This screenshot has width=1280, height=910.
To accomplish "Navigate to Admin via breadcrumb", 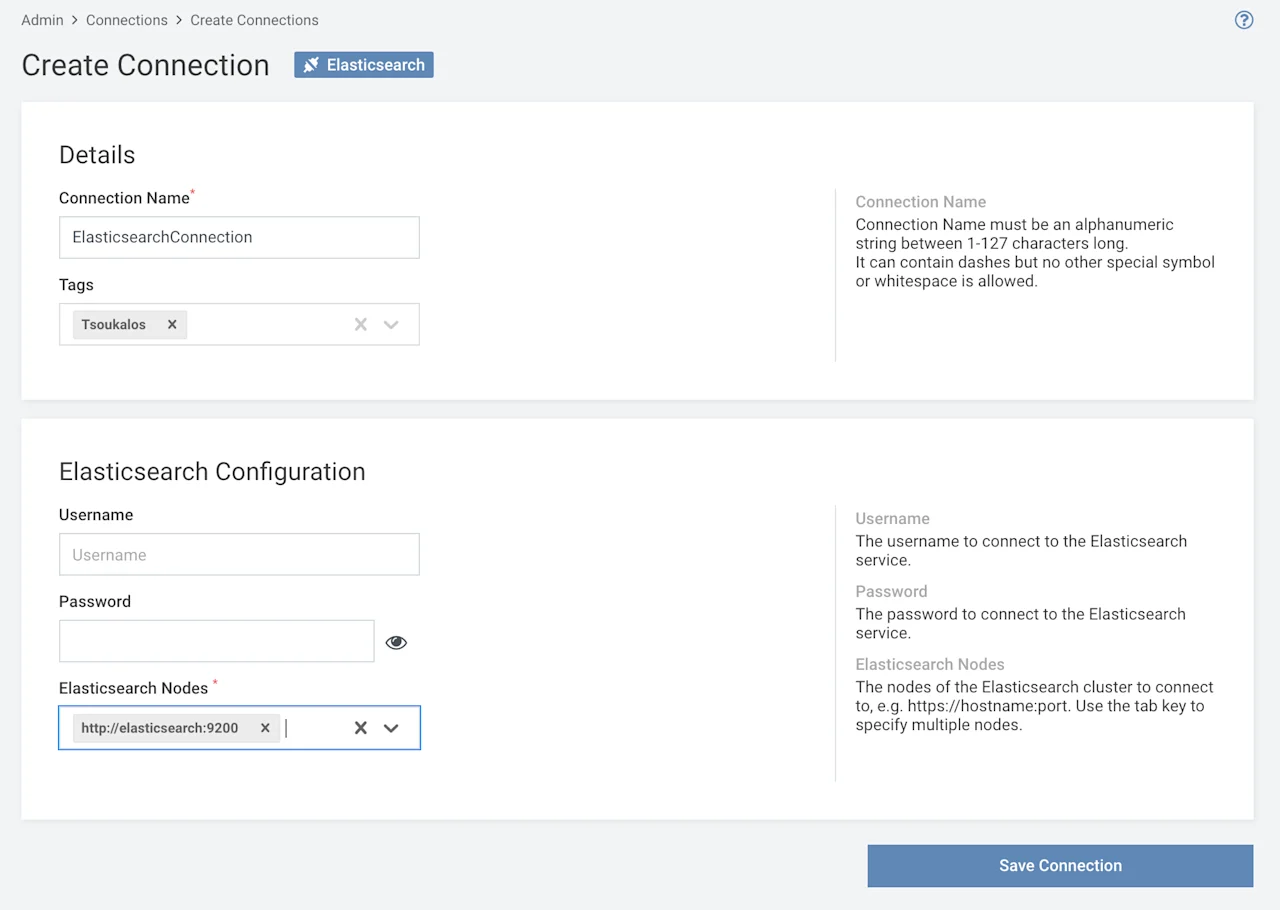I will (42, 20).
